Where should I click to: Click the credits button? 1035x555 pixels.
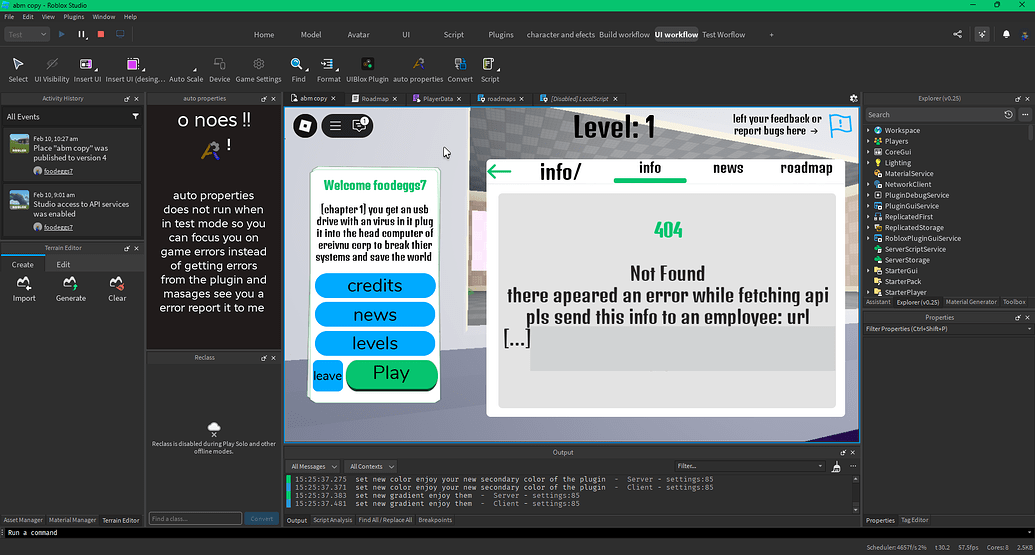pyautogui.click(x=375, y=286)
